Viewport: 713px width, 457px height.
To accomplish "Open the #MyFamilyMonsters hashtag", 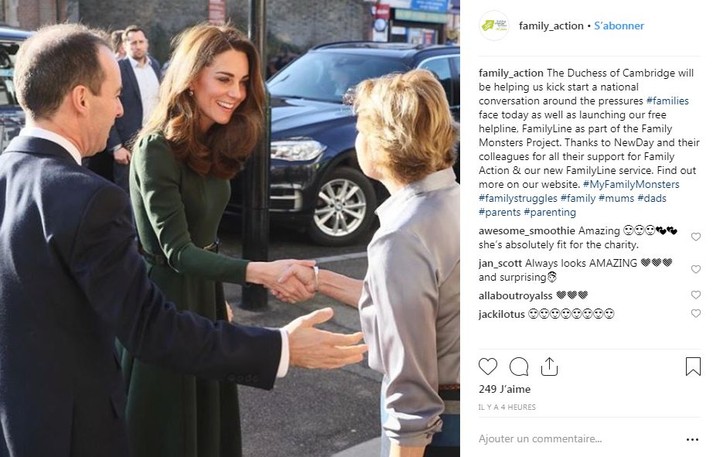I will (x=631, y=185).
